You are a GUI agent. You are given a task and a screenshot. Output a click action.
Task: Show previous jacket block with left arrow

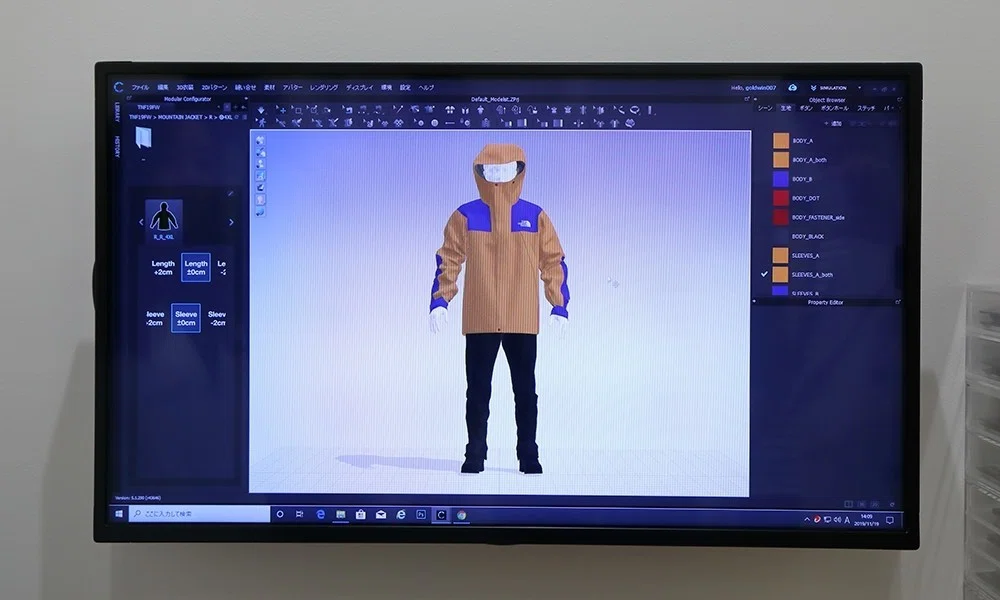tap(141, 223)
